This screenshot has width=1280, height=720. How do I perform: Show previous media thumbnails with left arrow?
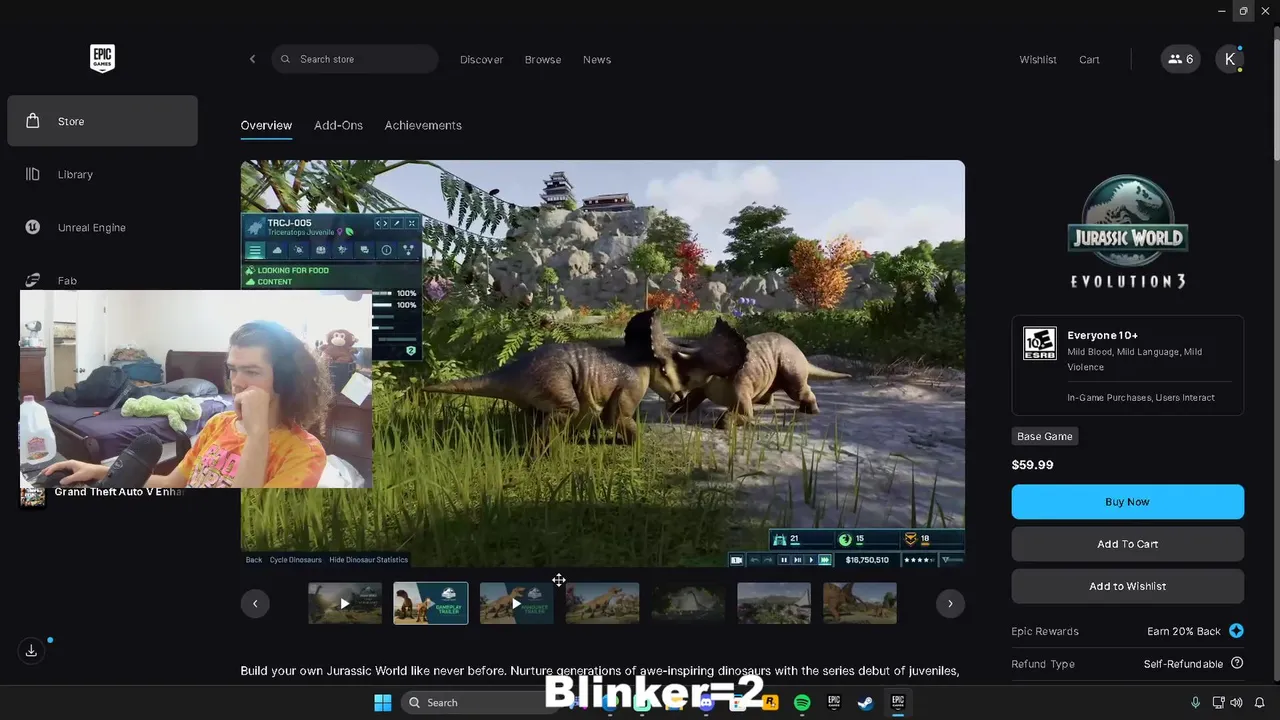(255, 603)
